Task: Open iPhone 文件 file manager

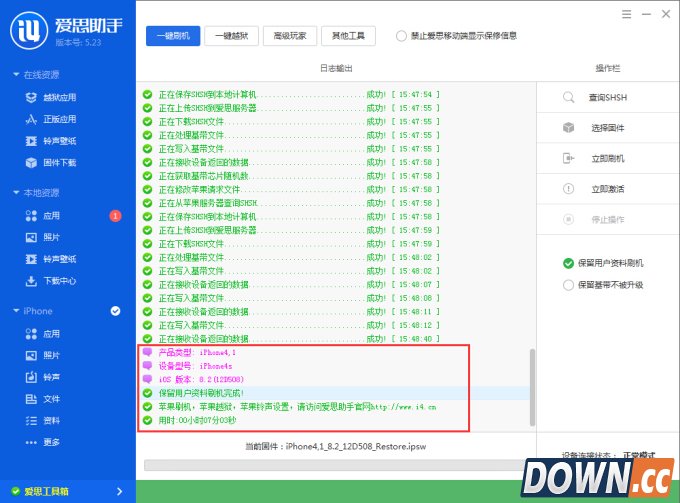Action: tap(50, 399)
